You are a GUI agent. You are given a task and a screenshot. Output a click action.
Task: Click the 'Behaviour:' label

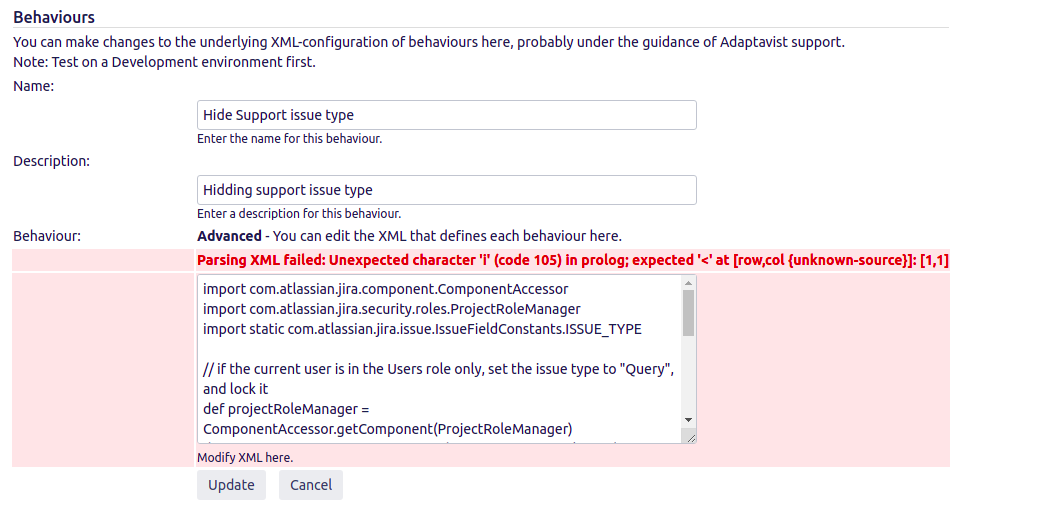point(46,236)
